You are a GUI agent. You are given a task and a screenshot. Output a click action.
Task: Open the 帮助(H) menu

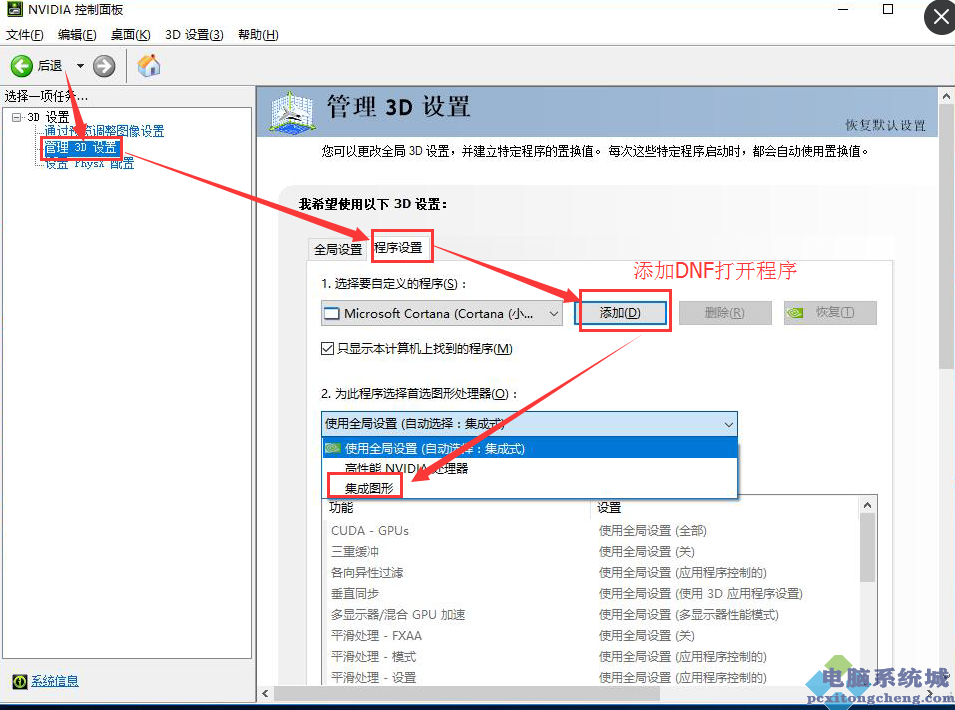(258, 35)
